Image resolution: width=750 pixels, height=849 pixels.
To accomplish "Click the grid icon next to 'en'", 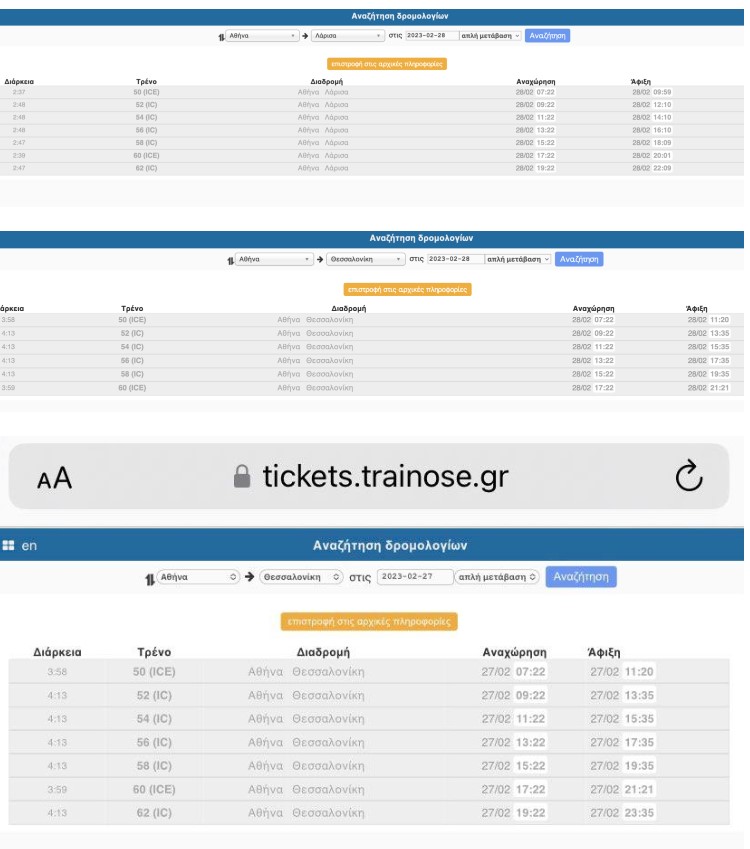I will click(x=9, y=546).
